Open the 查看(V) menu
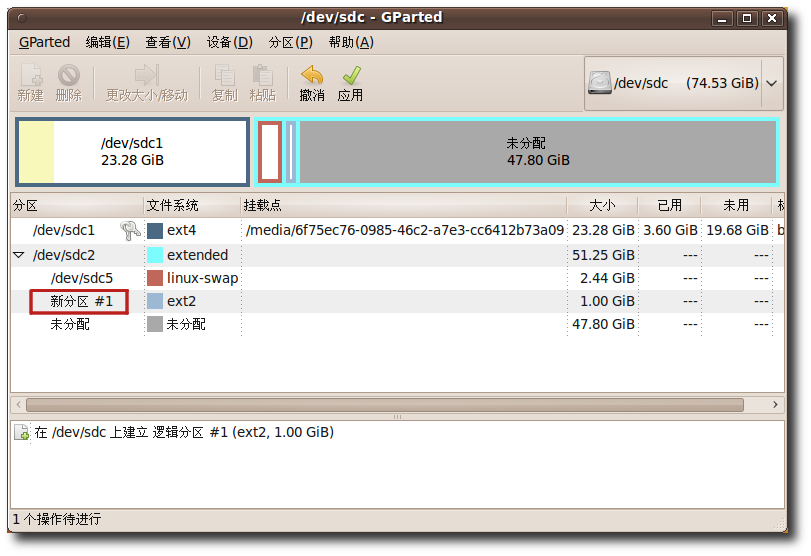The image size is (811, 556). (168, 42)
